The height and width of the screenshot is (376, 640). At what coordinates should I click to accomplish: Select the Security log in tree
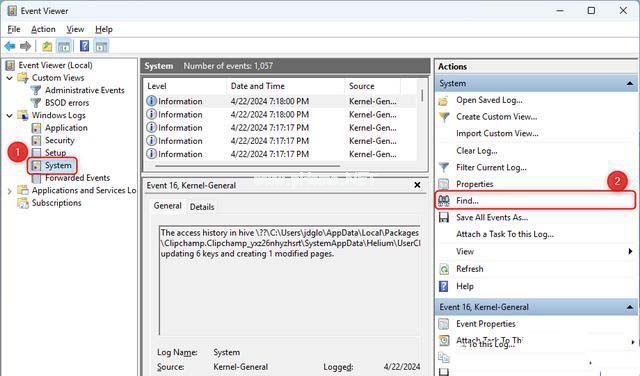pos(60,140)
